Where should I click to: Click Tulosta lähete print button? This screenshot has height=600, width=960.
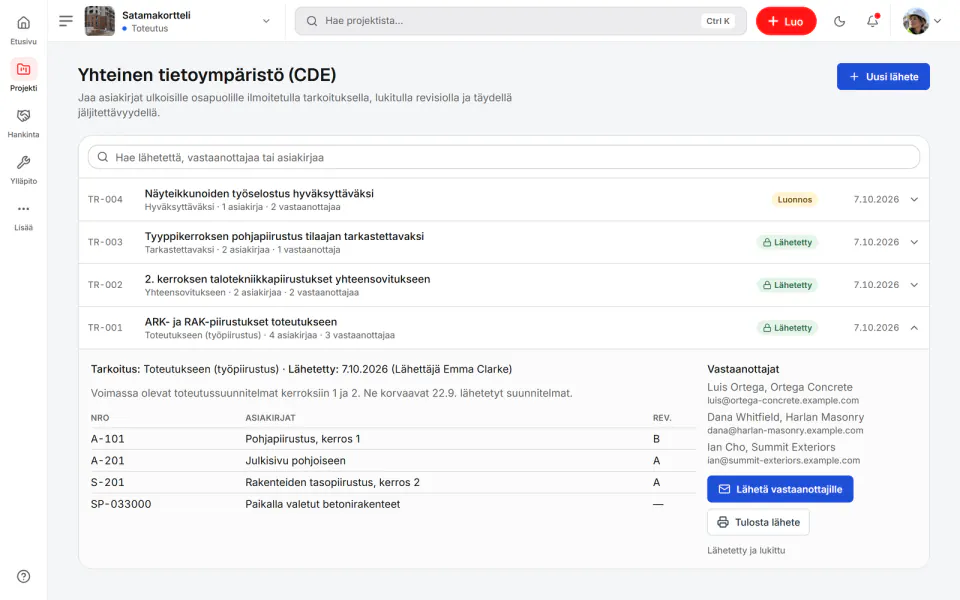click(758, 522)
